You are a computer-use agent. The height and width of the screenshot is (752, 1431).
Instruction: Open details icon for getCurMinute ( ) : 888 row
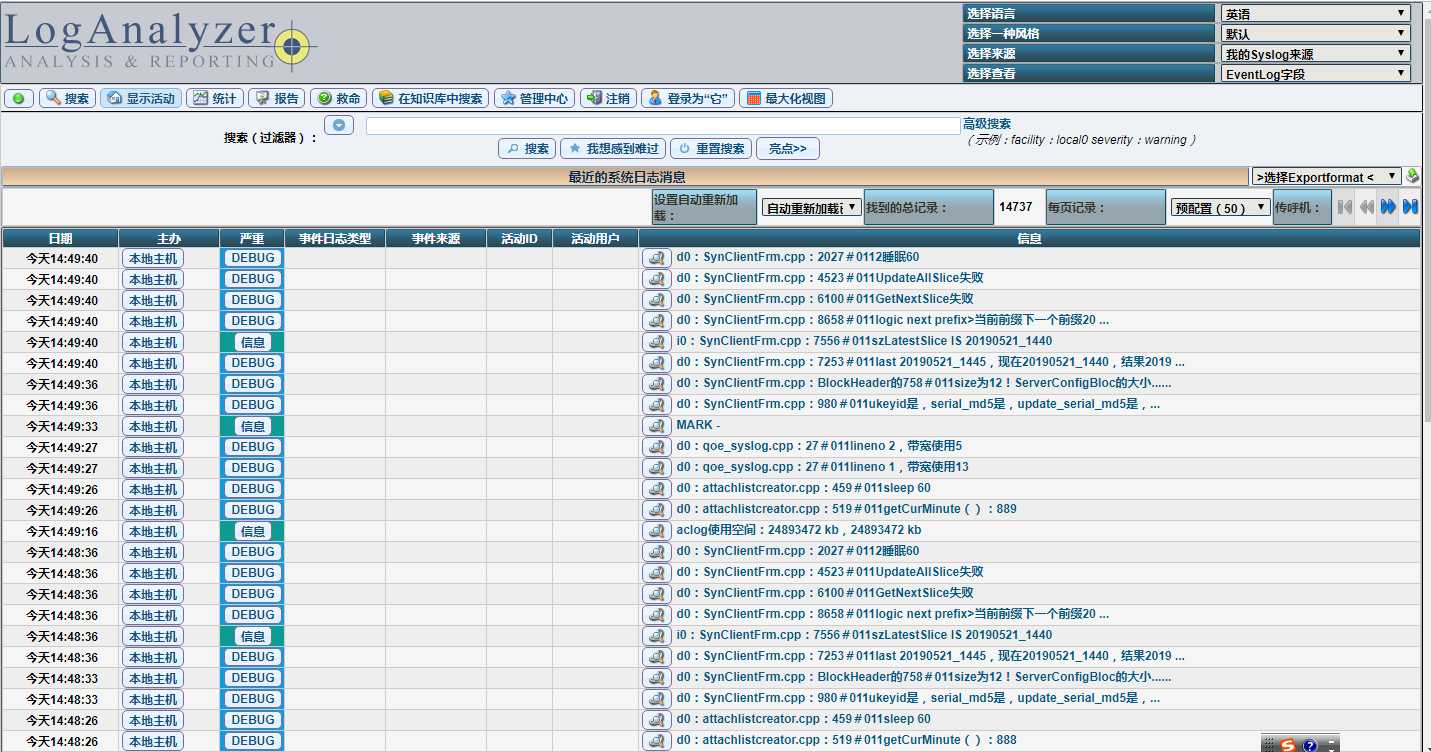coord(656,741)
